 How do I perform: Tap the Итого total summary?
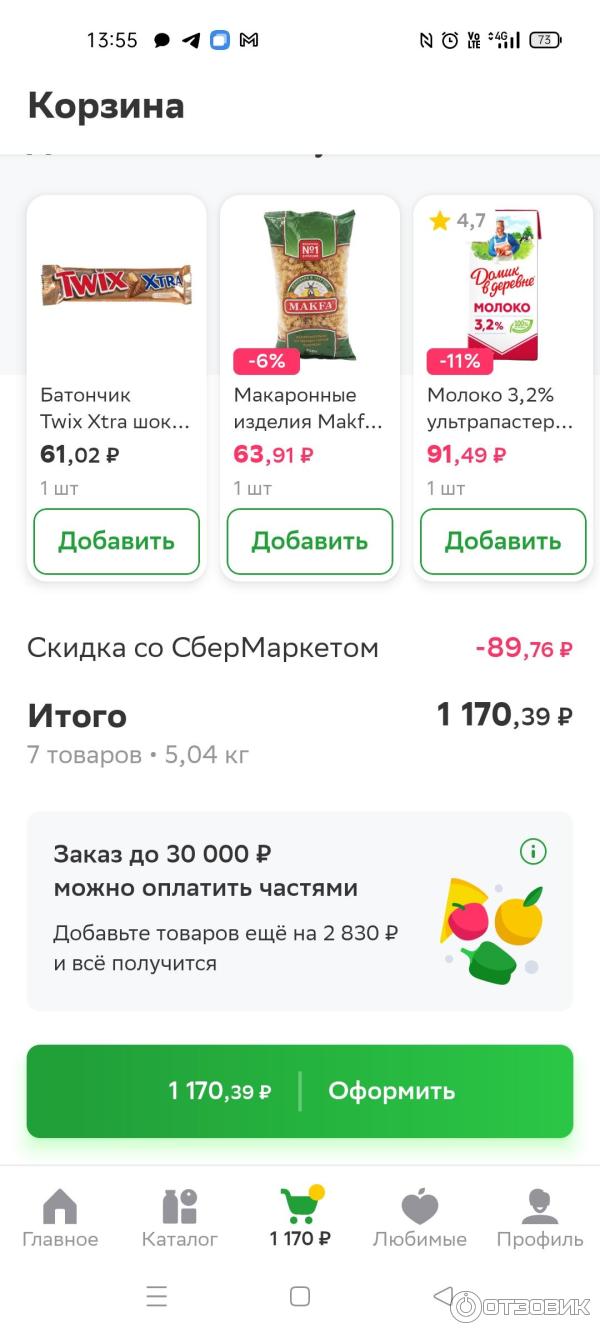coord(300,732)
